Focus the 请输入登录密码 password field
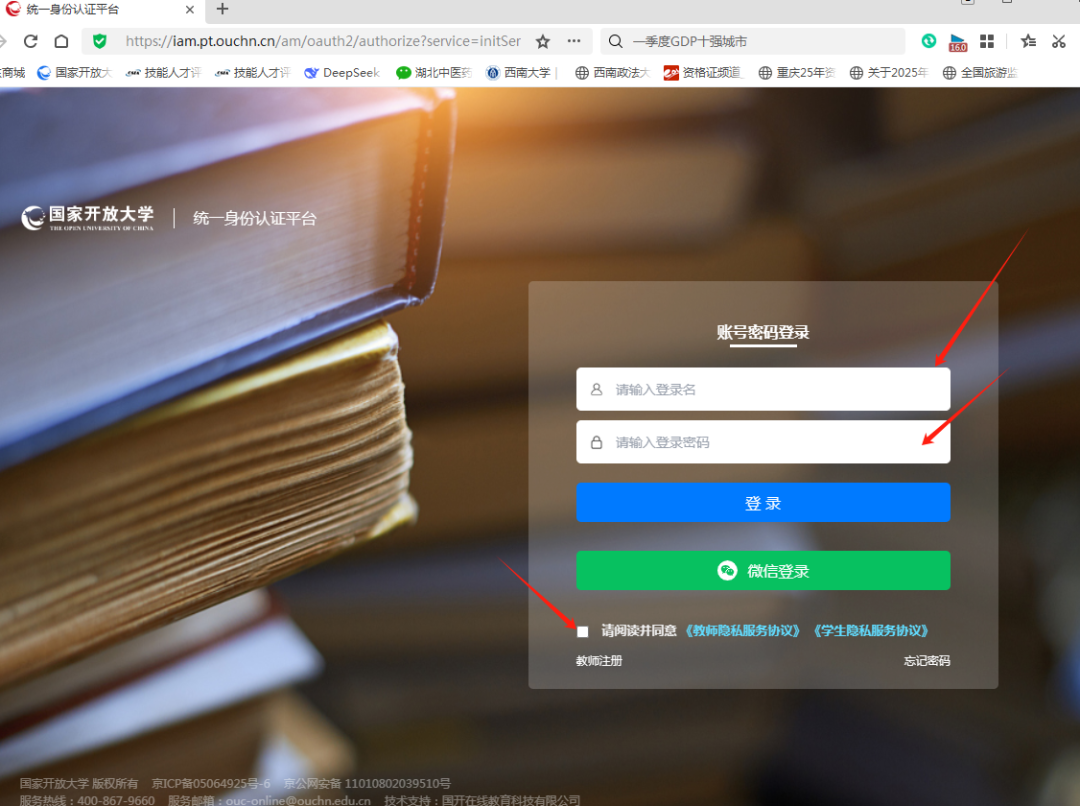This screenshot has width=1080, height=806. coord(763,442)
